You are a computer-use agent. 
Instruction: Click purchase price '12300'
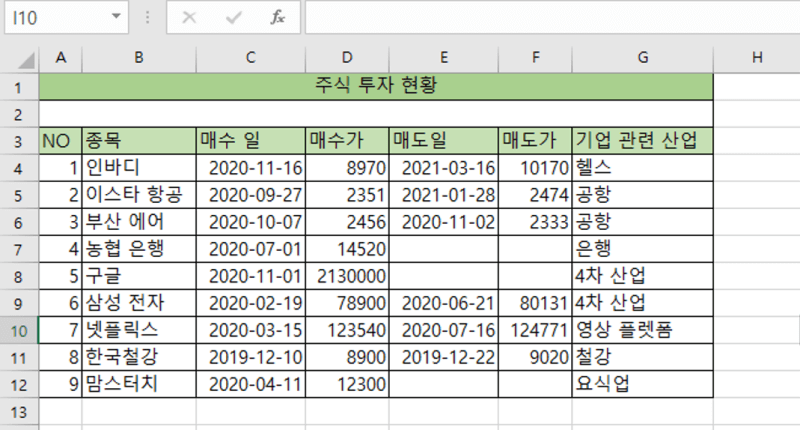[x=347, y=384]
